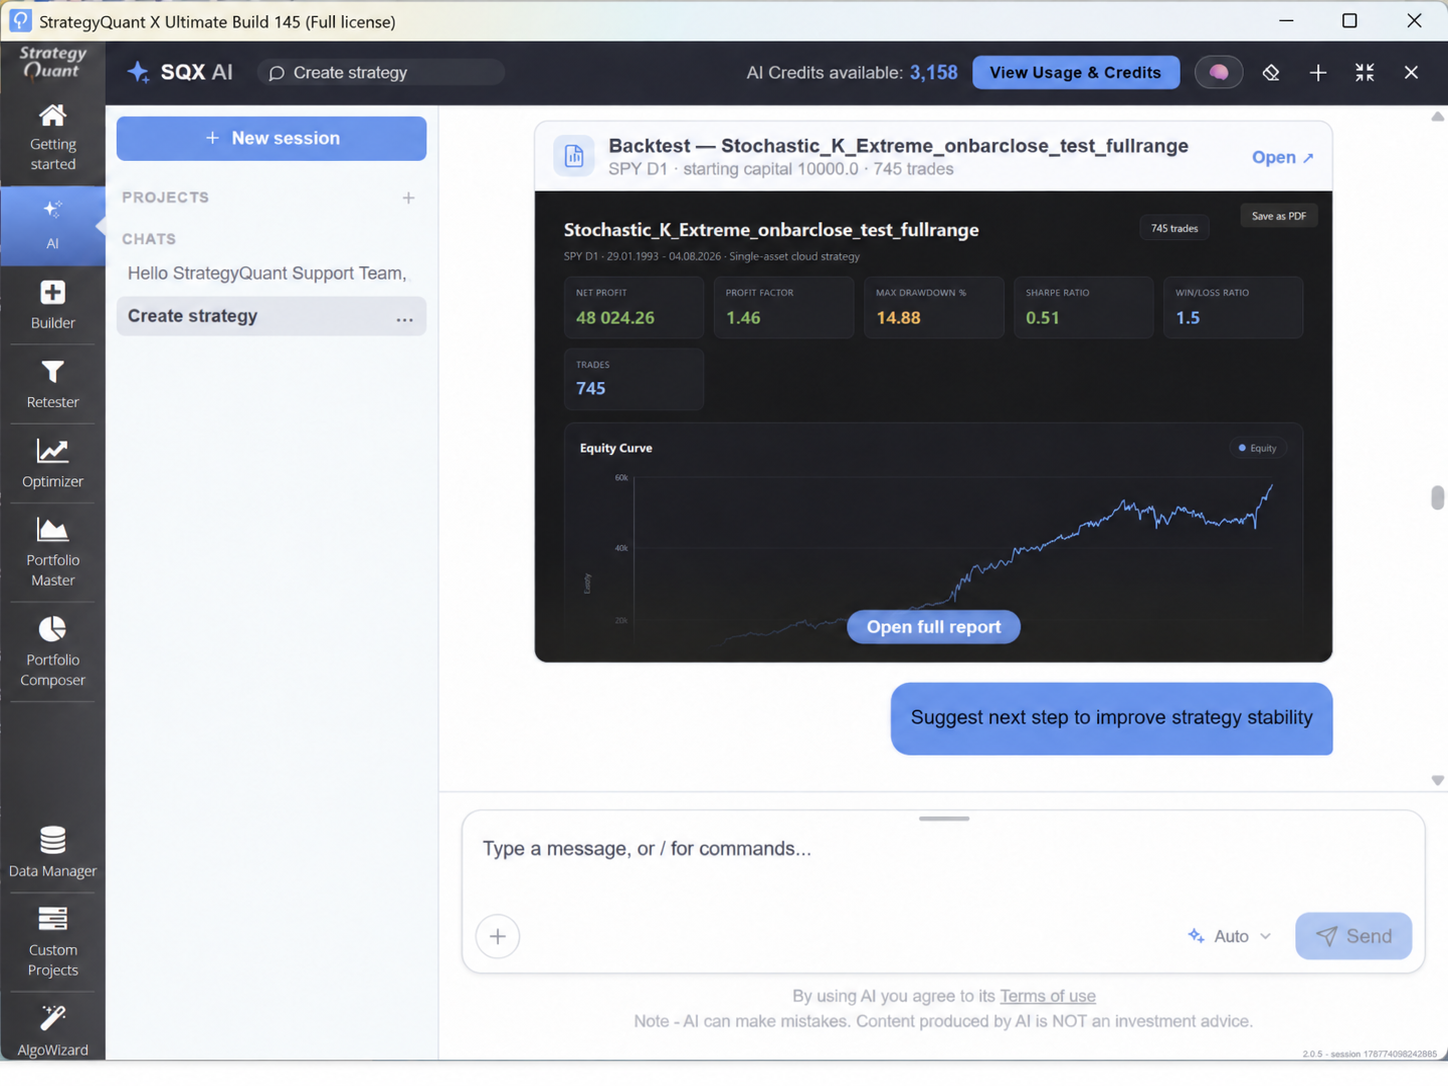Open the Optimizer module
1448x1086 pixels.
52,463
